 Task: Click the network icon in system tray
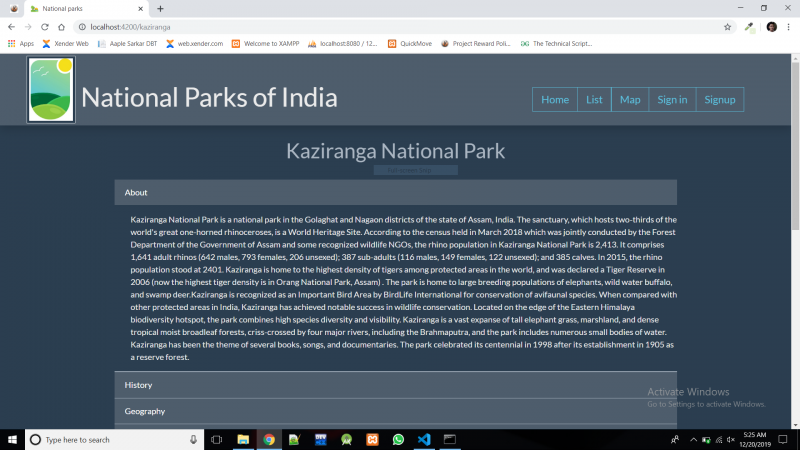click(718, 439)
